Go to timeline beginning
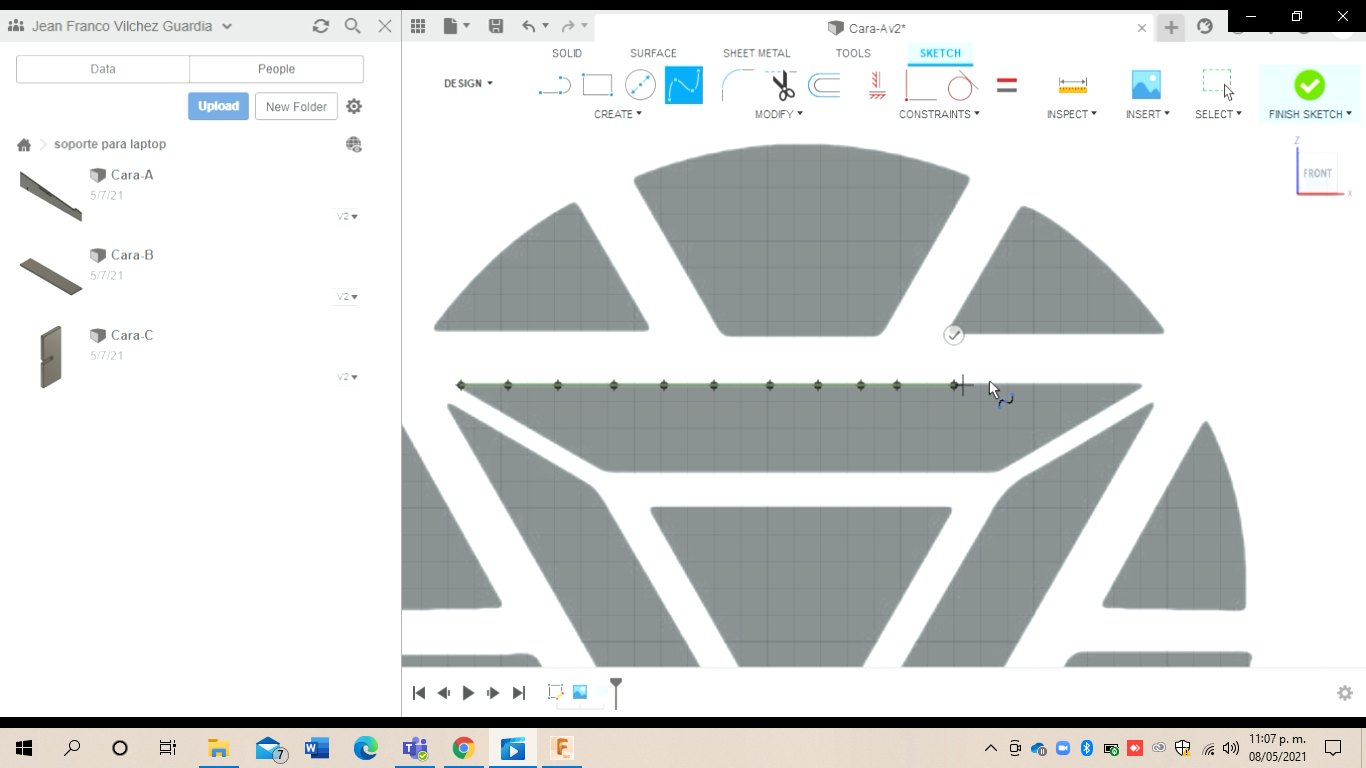 click(x=419, y=693)
